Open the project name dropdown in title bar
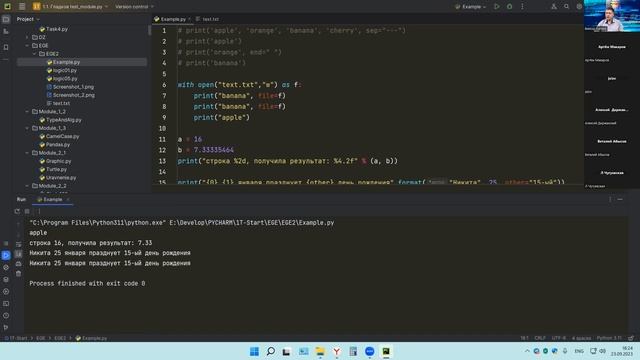640x360 pixels. 71,7
